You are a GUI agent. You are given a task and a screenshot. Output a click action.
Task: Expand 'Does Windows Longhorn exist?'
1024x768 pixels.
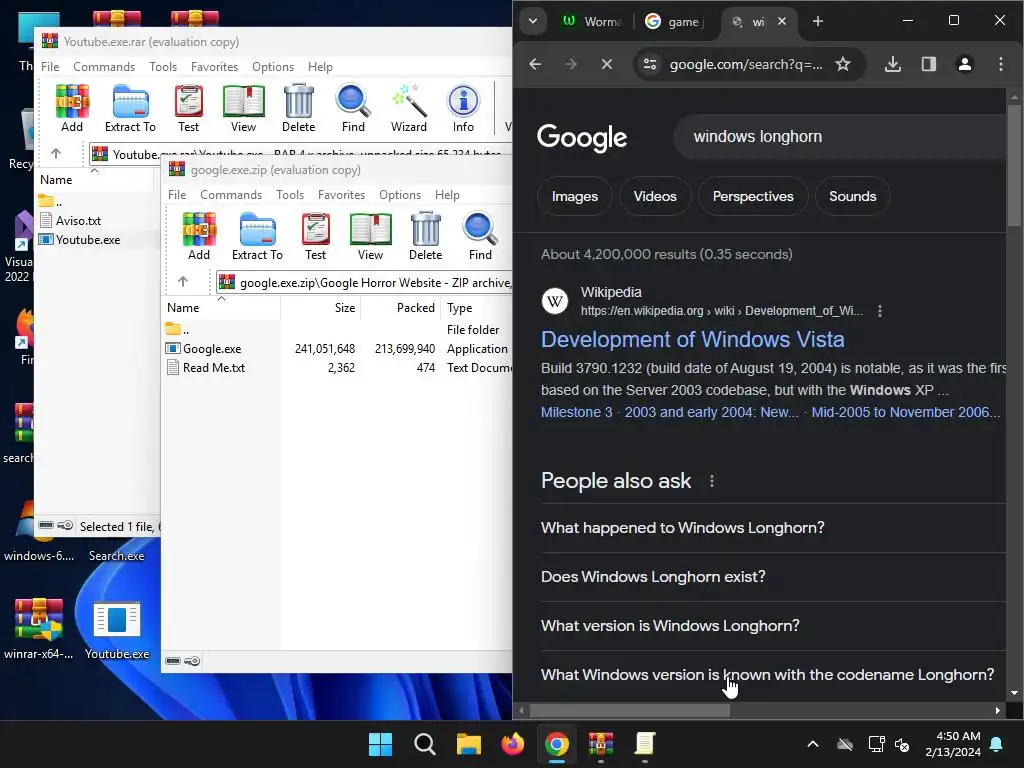pos(773,577)
